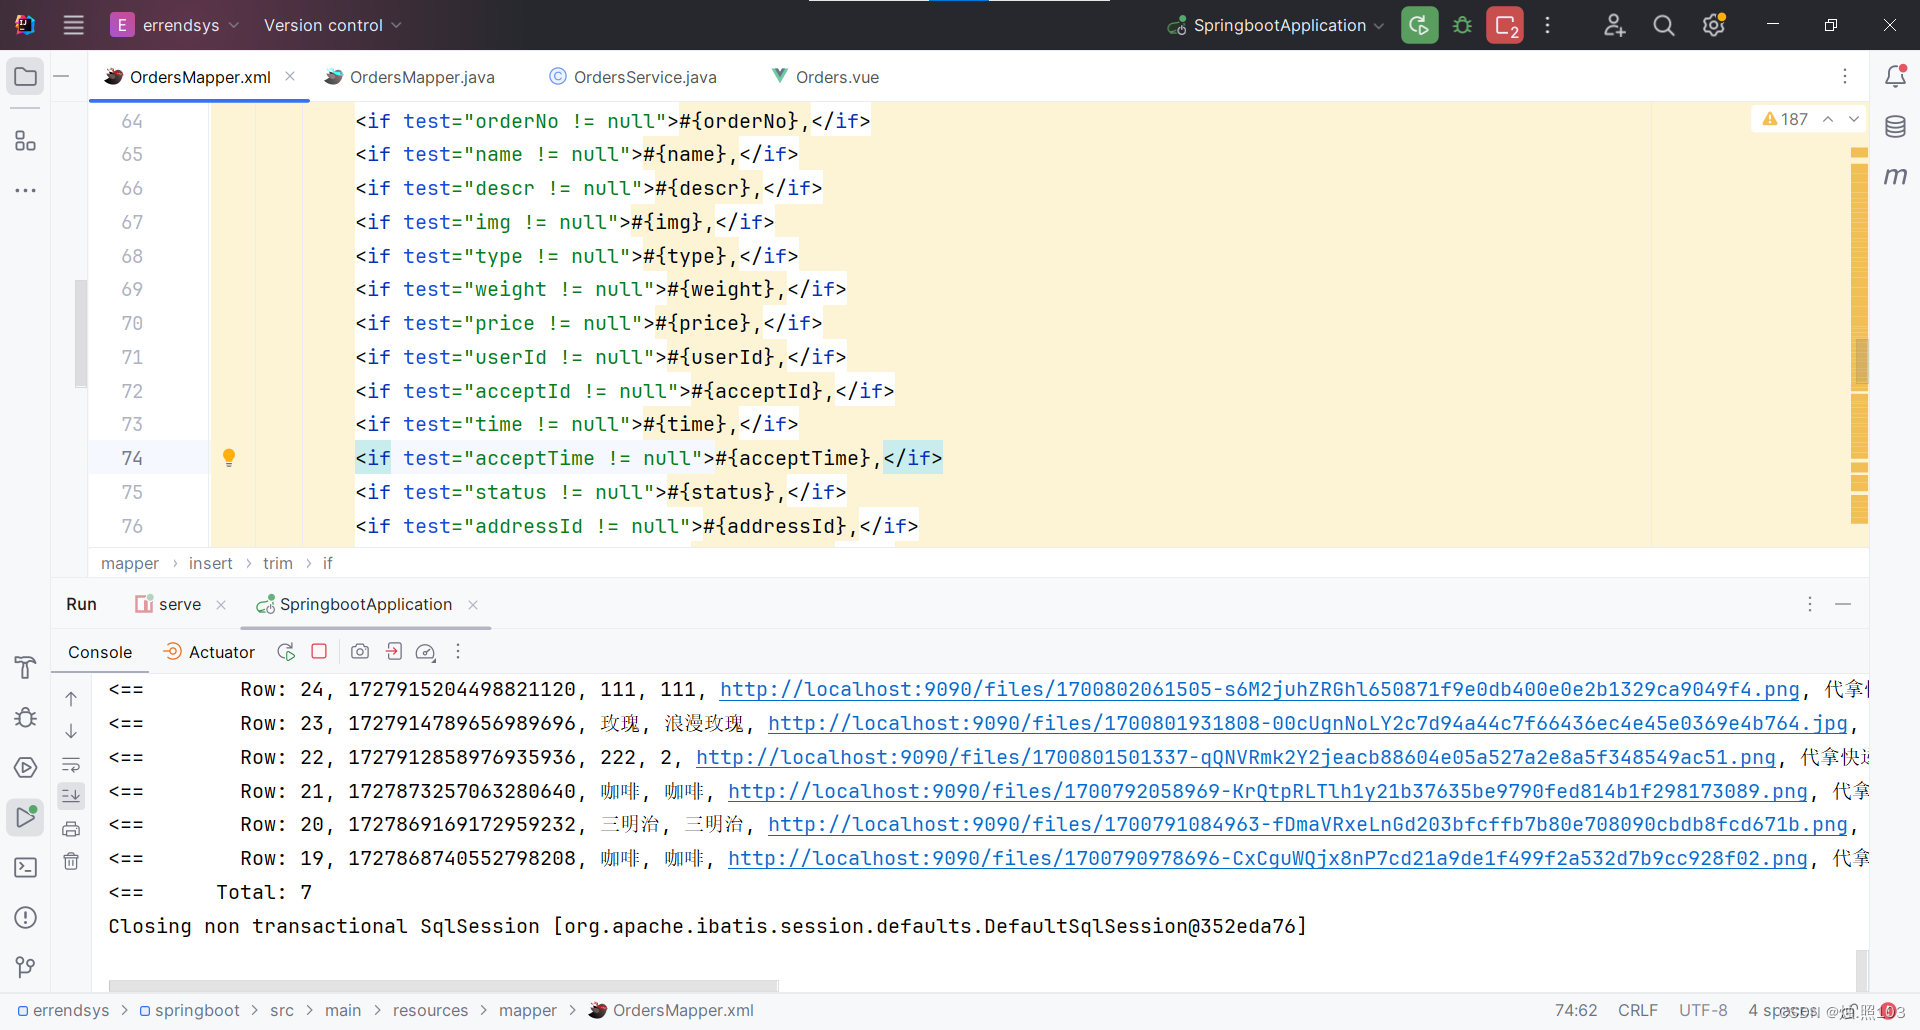Click the 187 warnings indicator
Screen dimensions: 1920x1030
pos(1789,118)
